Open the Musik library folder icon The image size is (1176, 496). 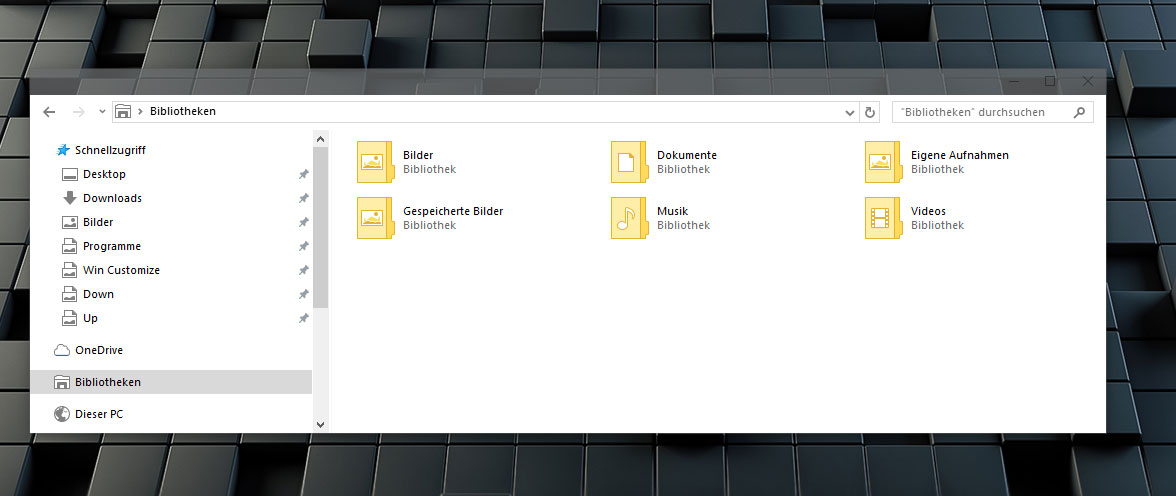629,218
